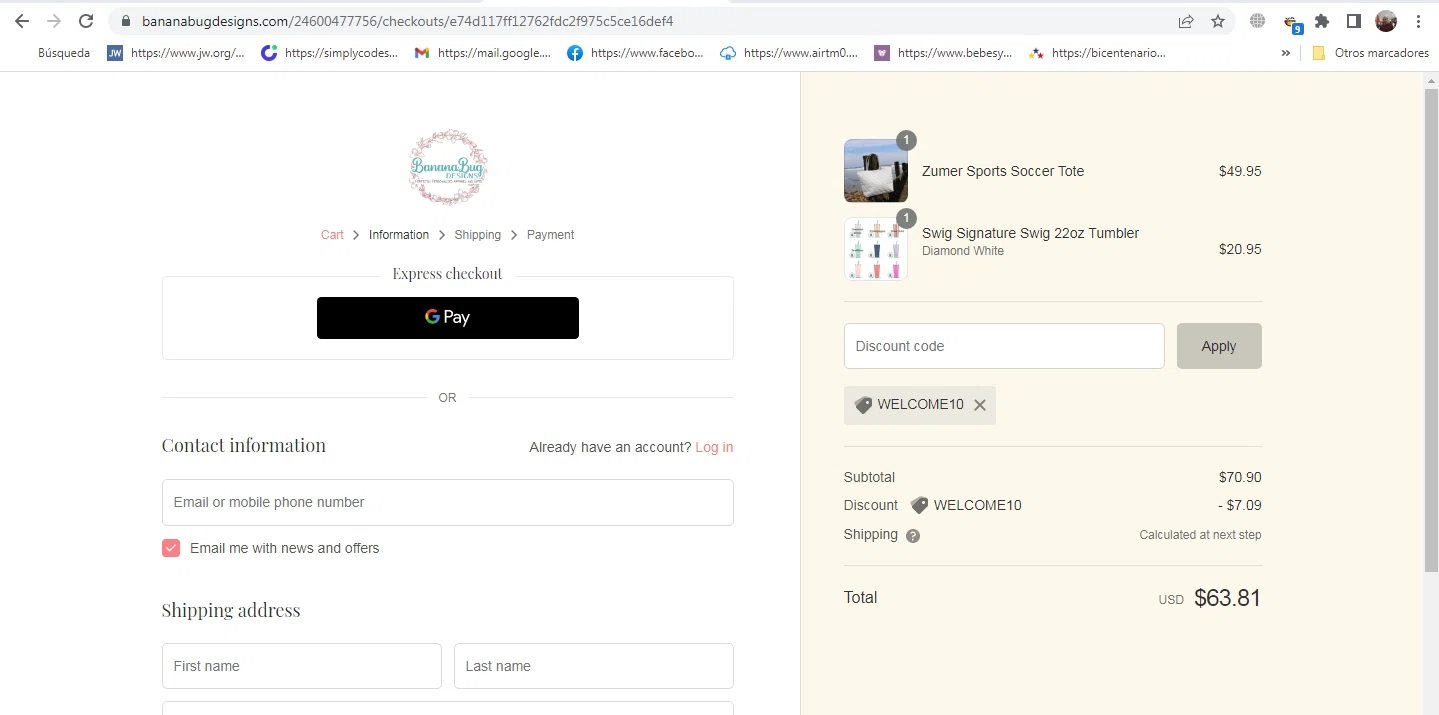Viewport: 1439px width, 715px height.
Task: Click the Contact information heading
Action: click(x=244, y=445)
